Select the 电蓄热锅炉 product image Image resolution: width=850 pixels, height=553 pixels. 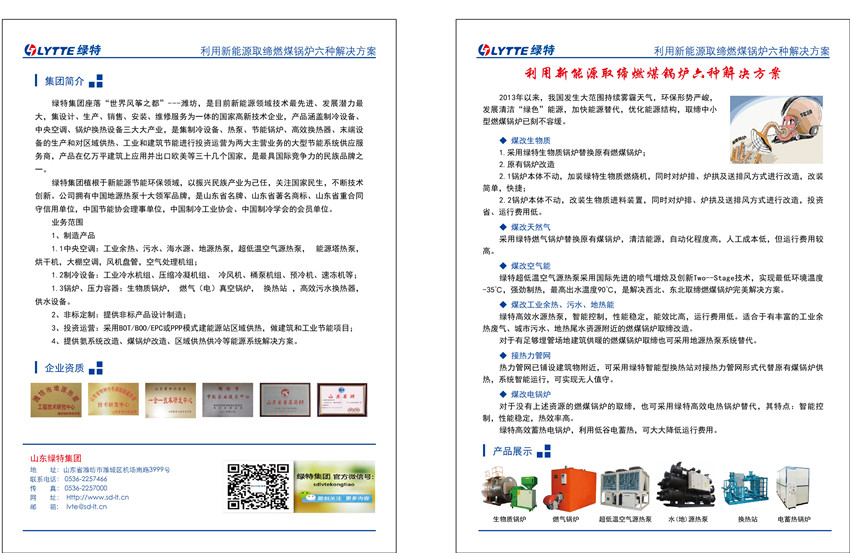click(x=803, y=490)
